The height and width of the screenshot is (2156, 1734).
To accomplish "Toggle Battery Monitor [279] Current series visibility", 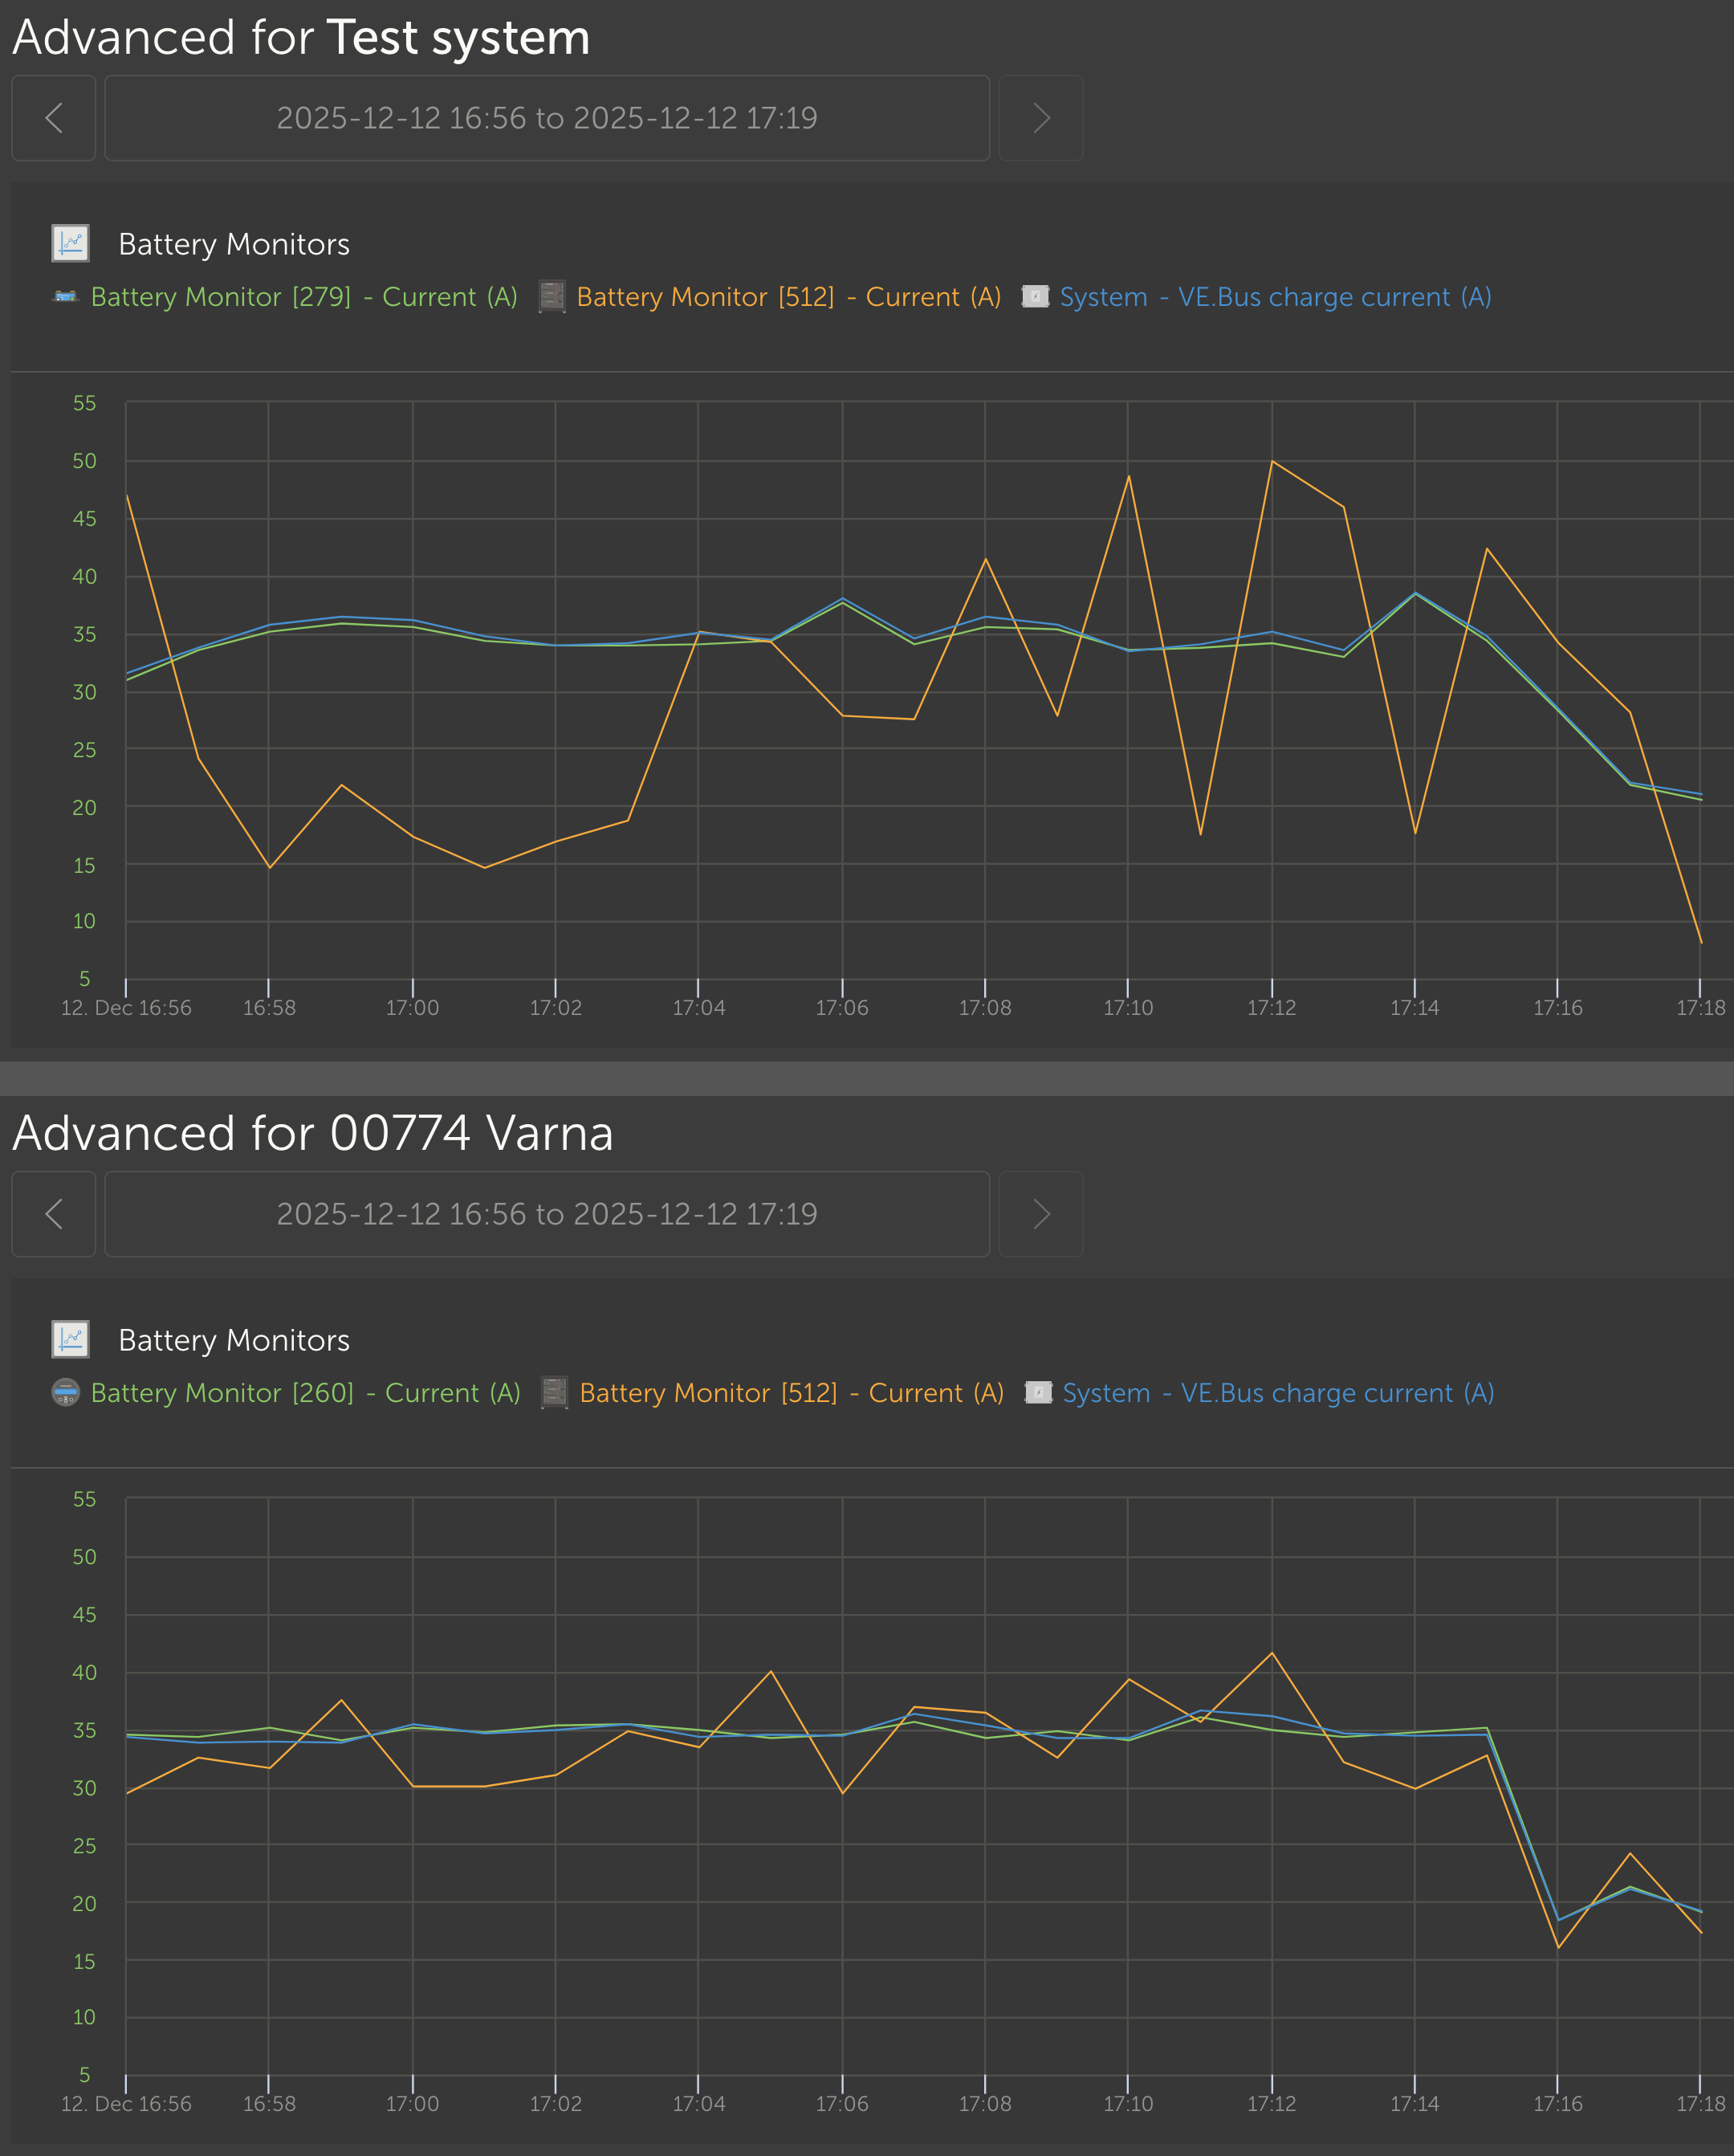I will [304, 297].
